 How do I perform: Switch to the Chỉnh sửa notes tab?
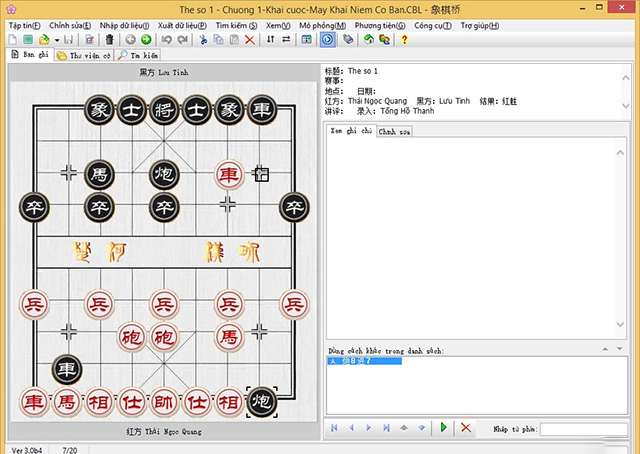pyautogui.click(x=394, y=130)
